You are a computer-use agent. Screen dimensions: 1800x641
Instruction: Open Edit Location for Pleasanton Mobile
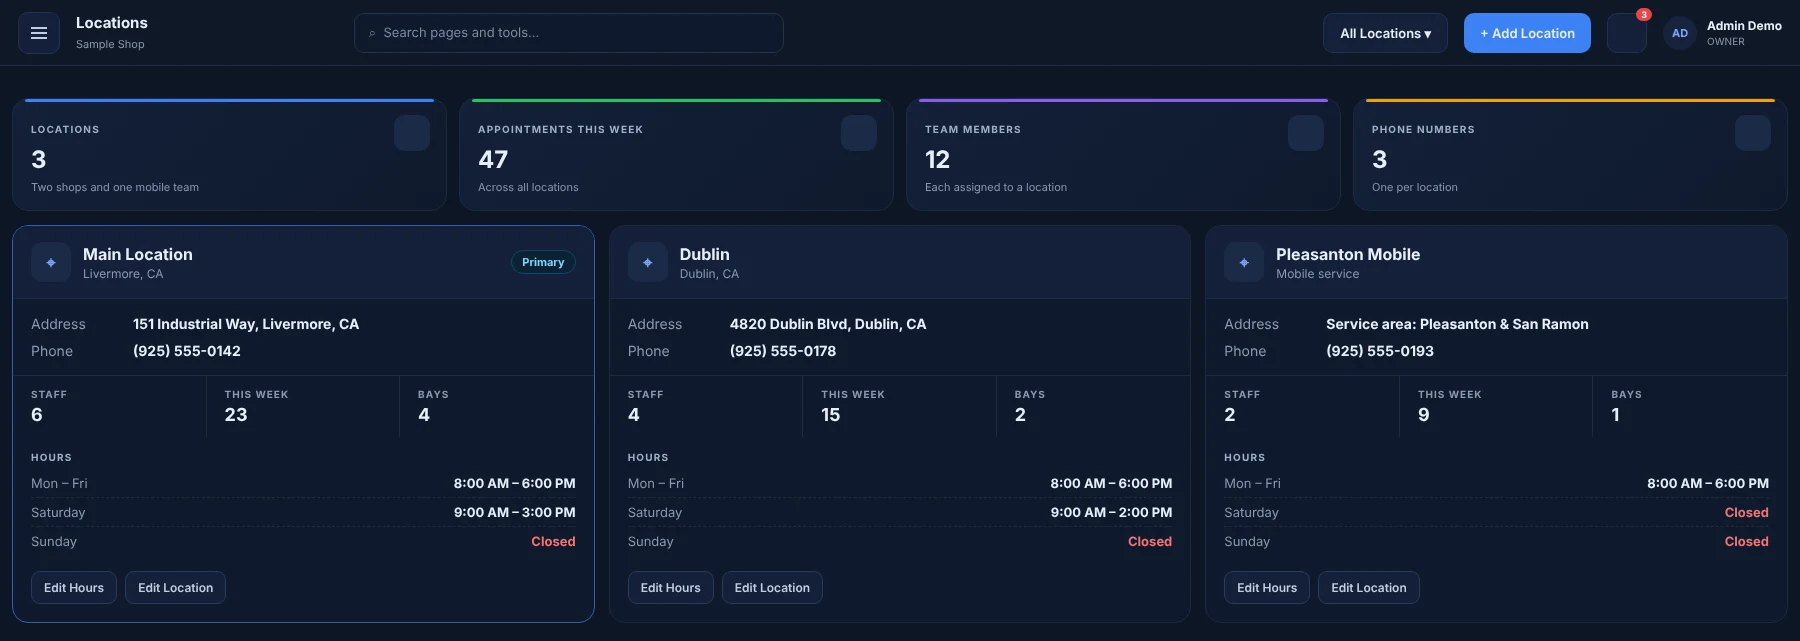(1368, 588)
